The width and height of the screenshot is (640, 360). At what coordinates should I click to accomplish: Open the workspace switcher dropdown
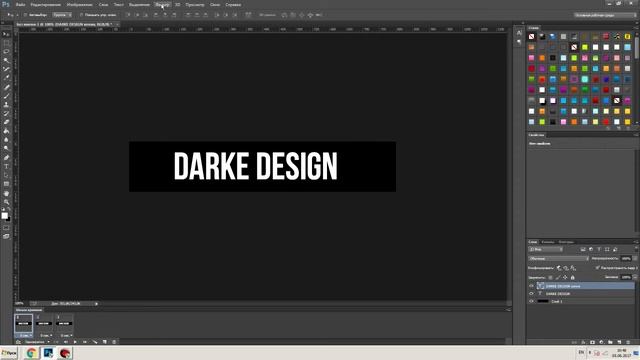pos(605,15)
